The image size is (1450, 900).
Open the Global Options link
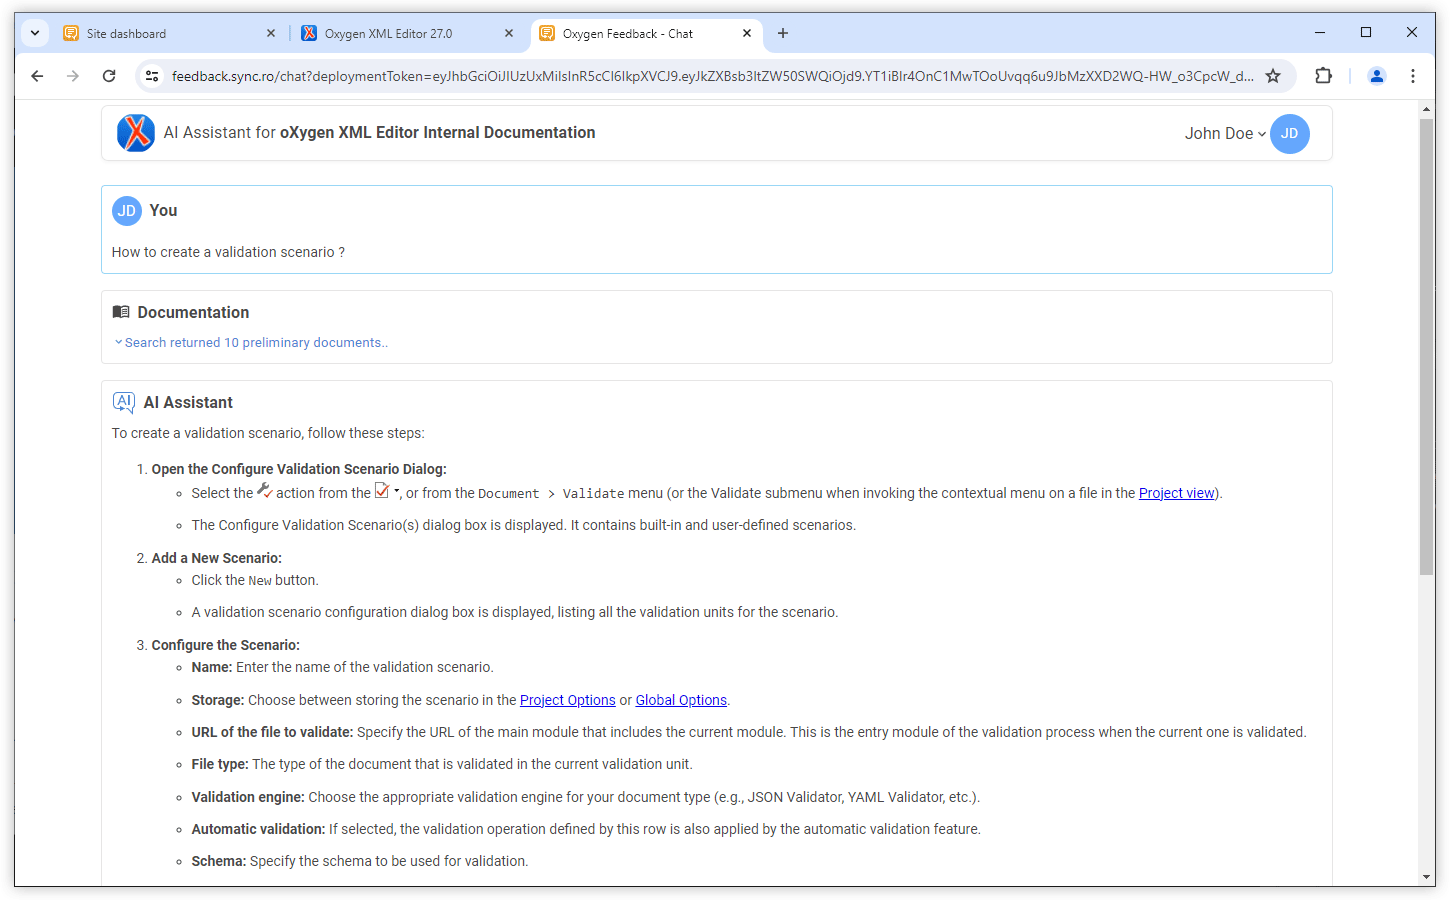[681, 700]
